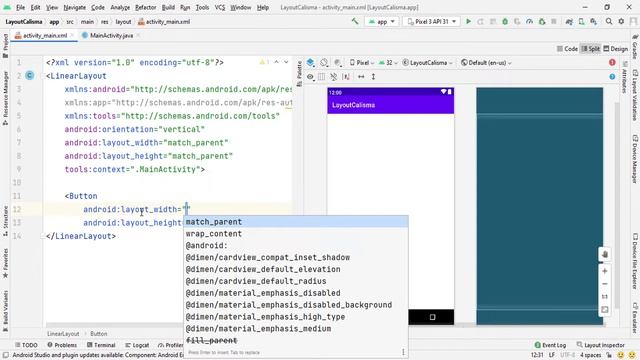Screen dimensions: 640x360
Task: Open the Pixel 3 API 31 device dropdown
Action: coord(431,22)
